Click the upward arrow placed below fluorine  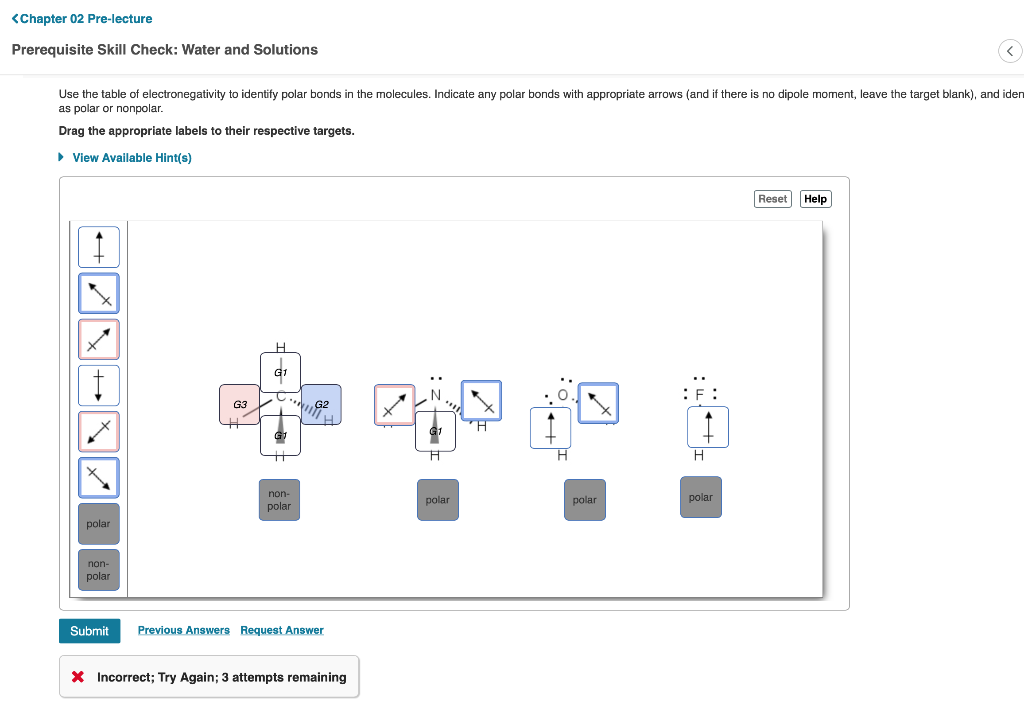(x=708, y=427)
